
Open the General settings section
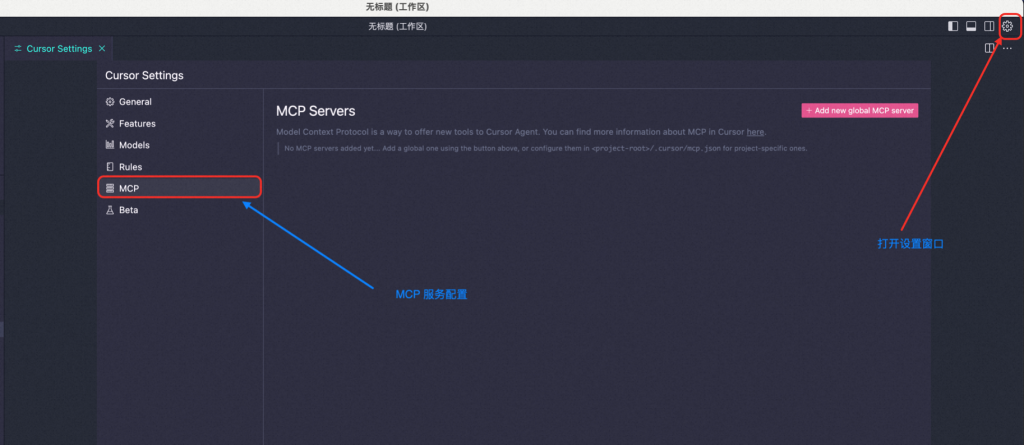(180, 102)
